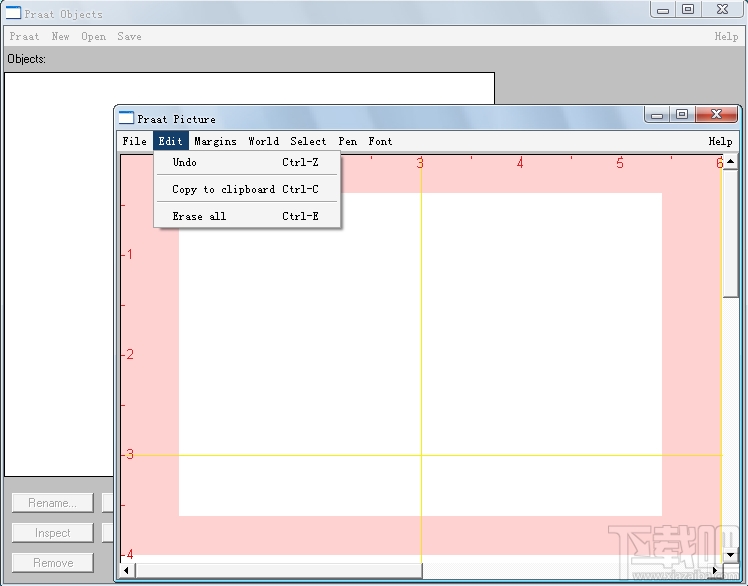Image resolution: width=748 pixels, height=586 pixels.
Task: Open the Praat menu in Praat Objects
Action: (x=24, y=36)
